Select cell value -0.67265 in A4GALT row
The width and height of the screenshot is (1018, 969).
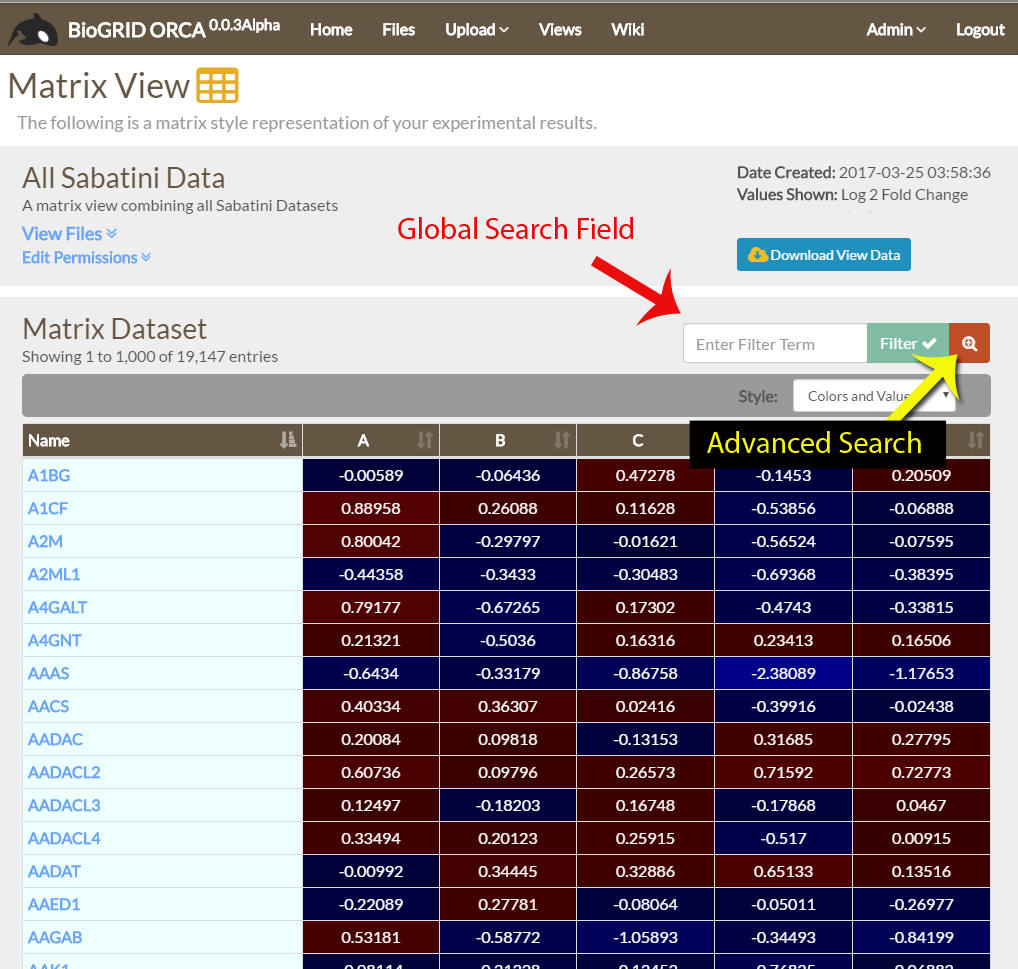[508, 607]
